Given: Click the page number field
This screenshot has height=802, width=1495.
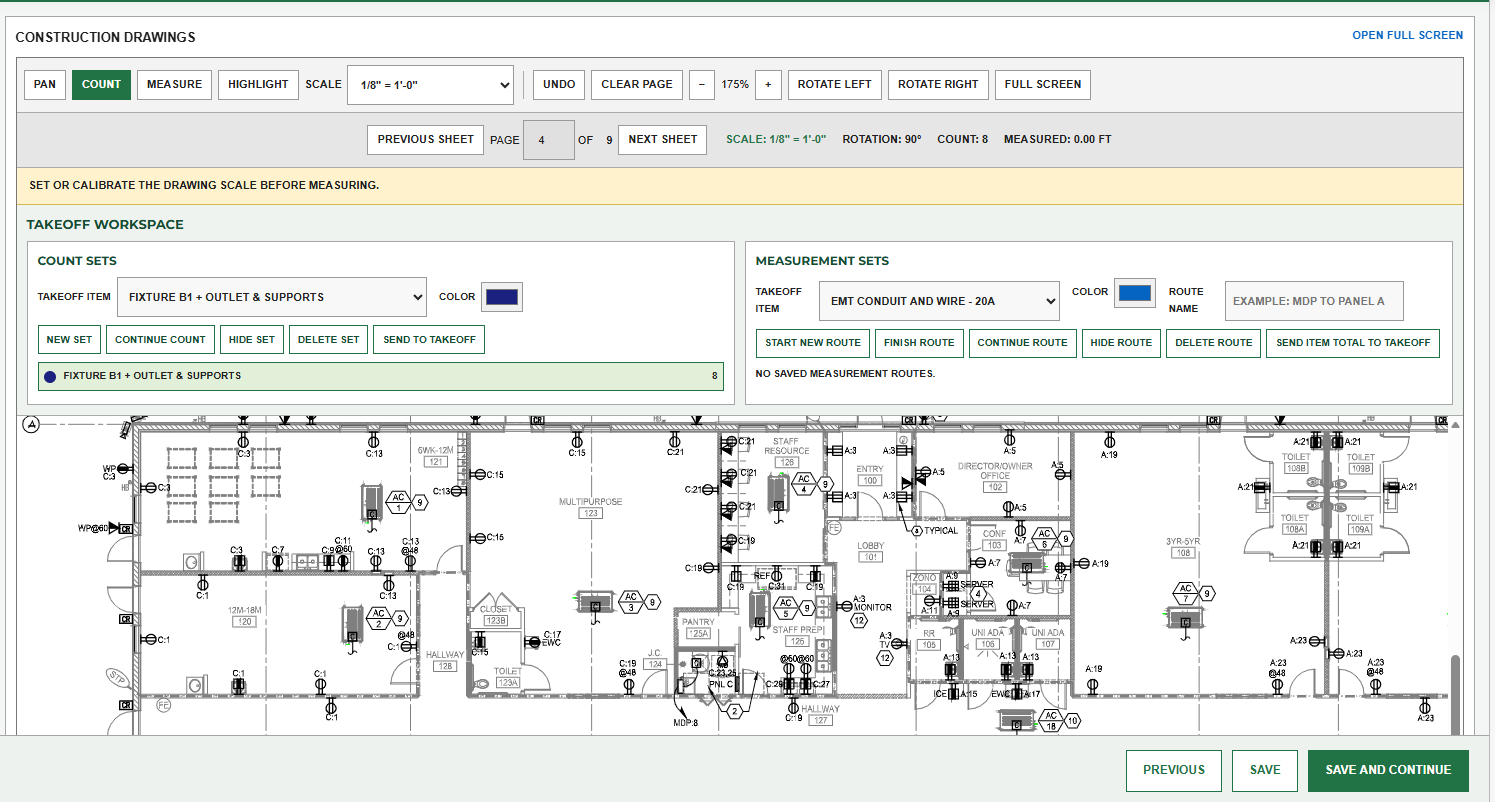Looking at the screenshot, I should [549, 140].
